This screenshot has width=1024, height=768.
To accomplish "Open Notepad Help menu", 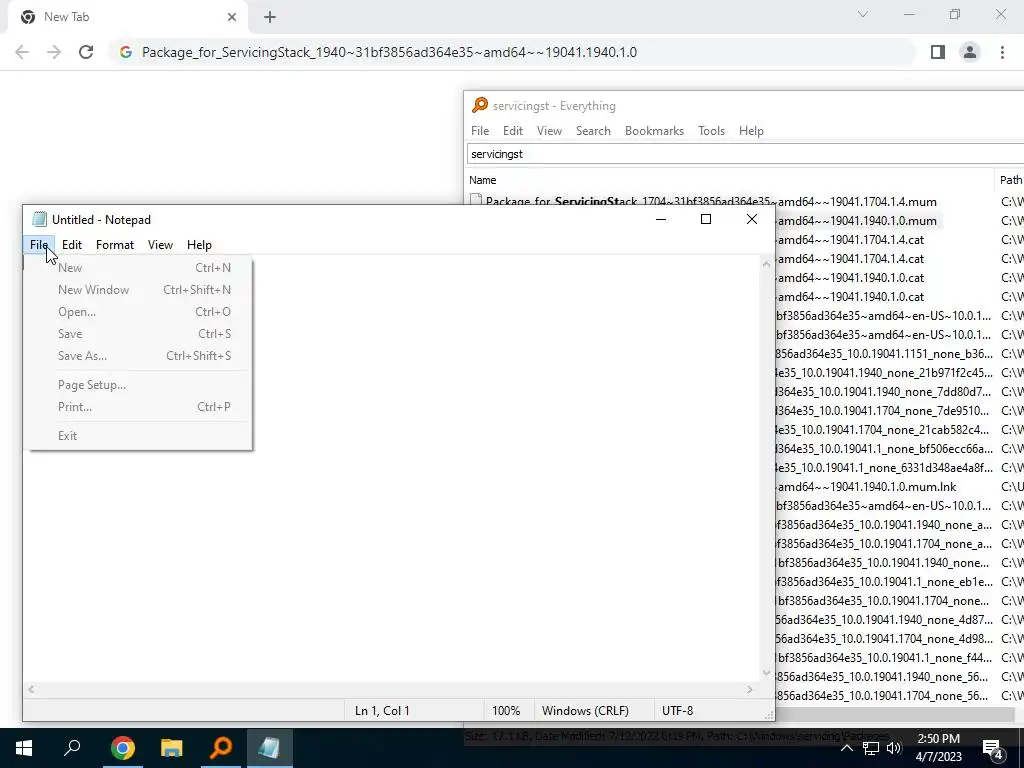I will [x=199, y=245].
